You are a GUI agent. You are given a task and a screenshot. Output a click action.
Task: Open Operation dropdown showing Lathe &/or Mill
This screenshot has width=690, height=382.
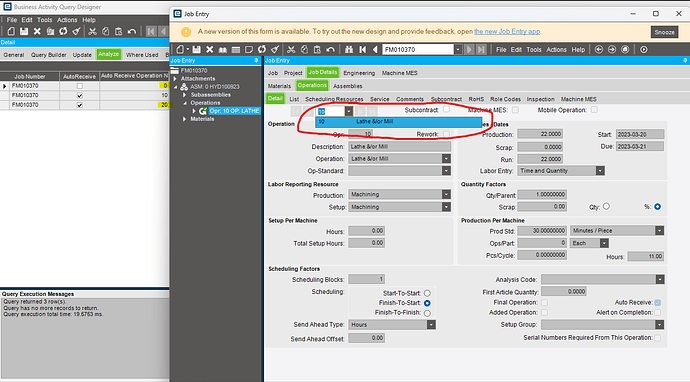click(446, 158)
